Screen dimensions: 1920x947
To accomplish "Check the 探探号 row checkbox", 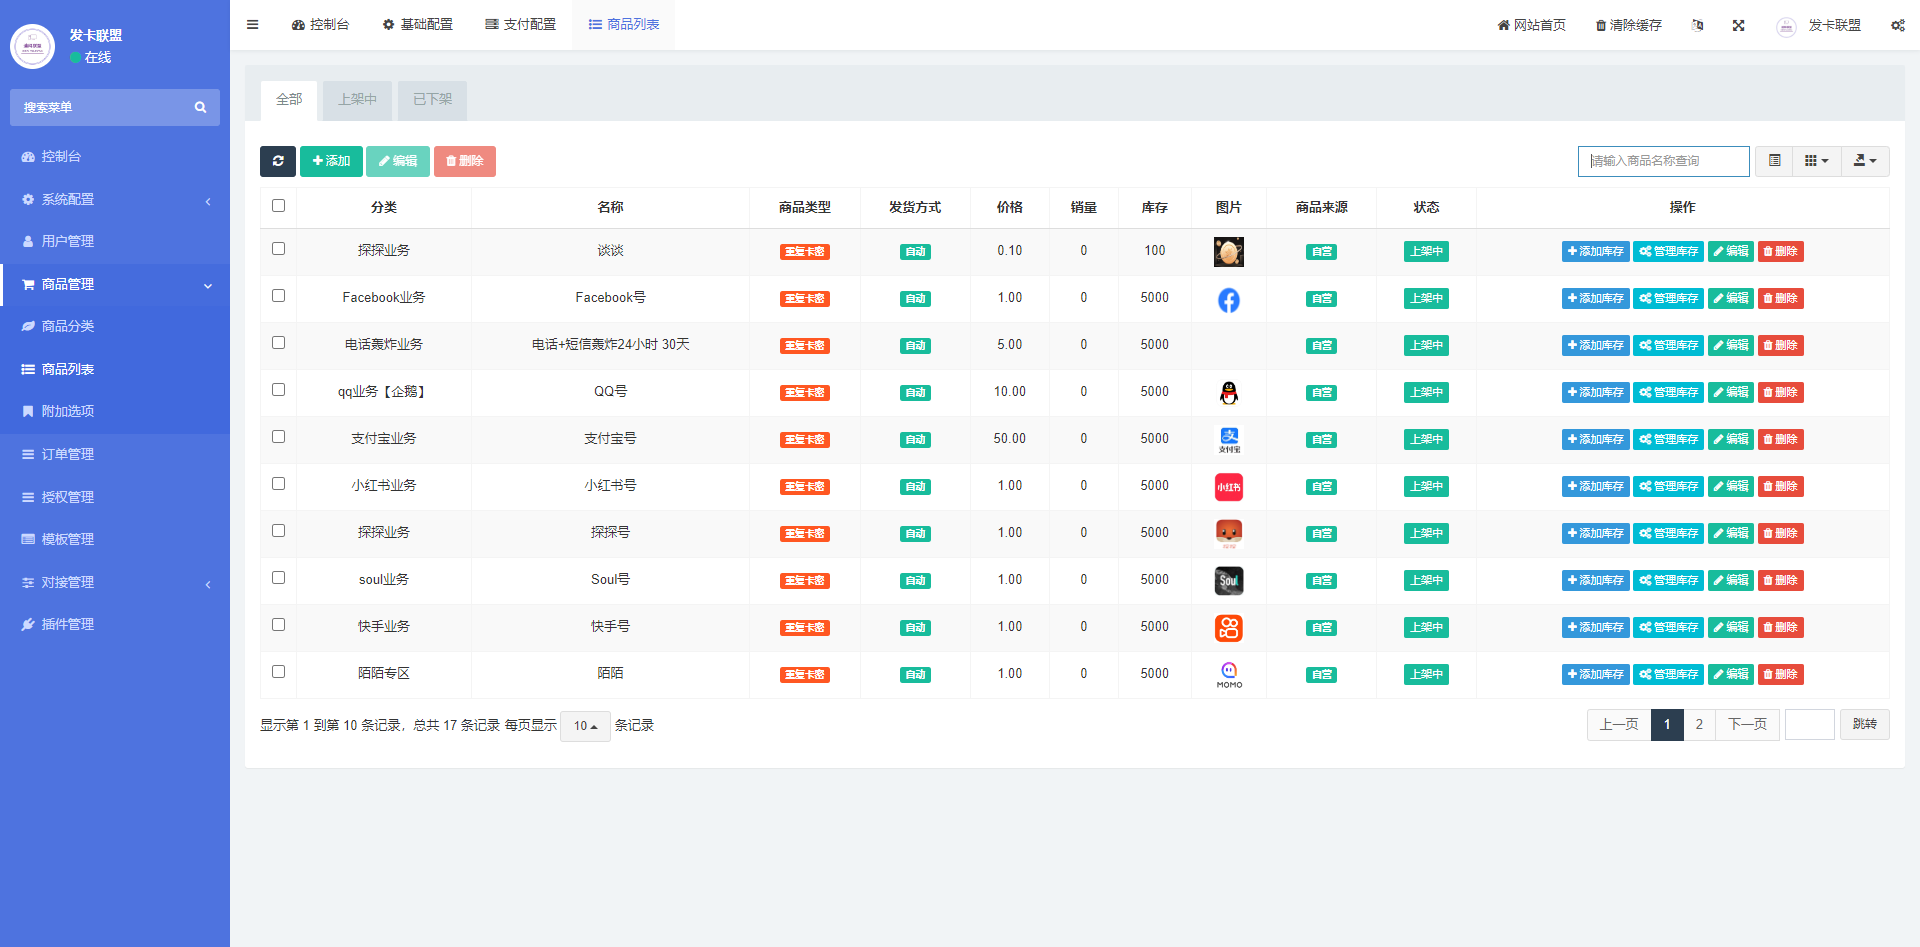I will (x=278, y=531).
